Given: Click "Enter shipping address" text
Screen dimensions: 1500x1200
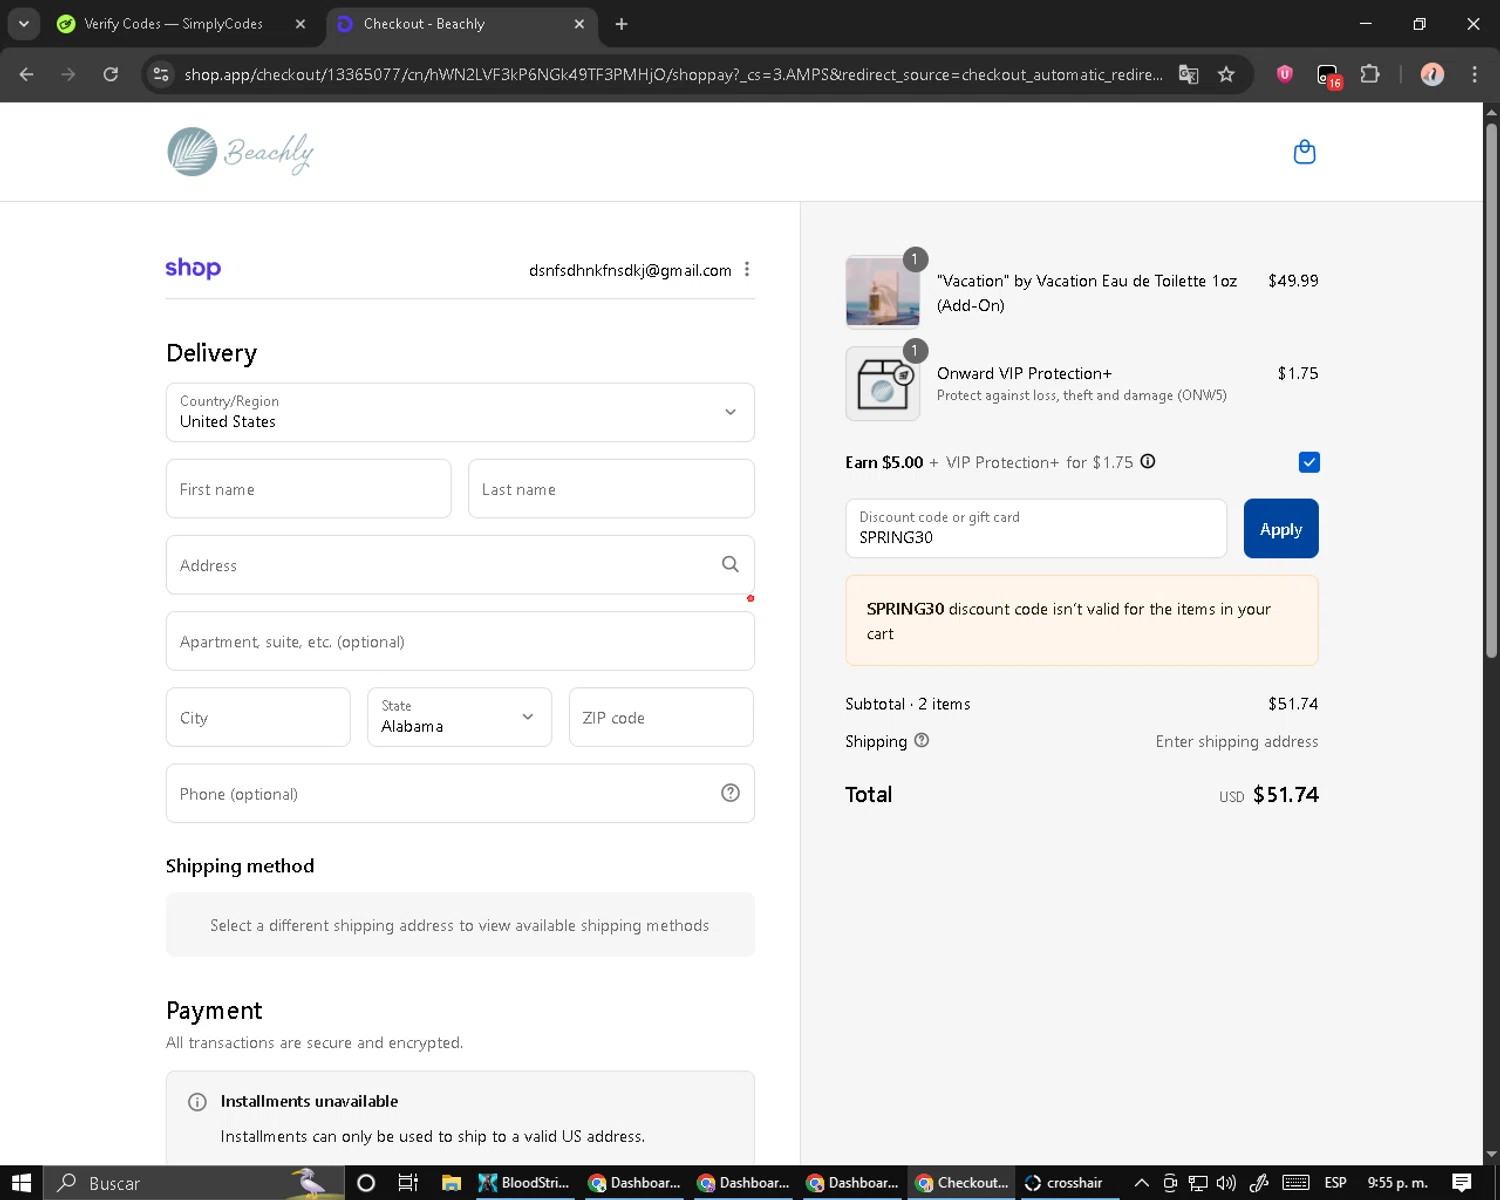Looking at the screenshot, I should [x=1237, y=741].
